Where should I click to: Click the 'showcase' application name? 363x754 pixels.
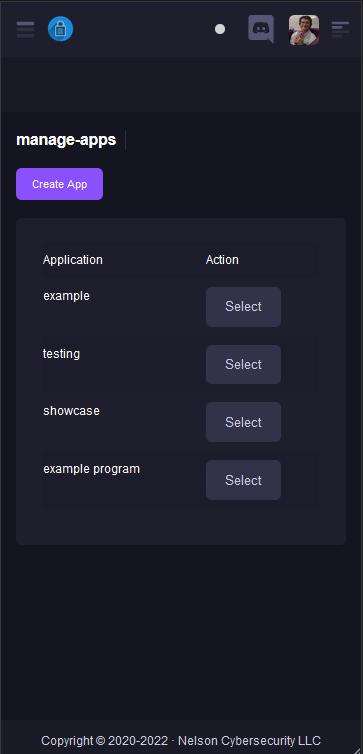pos(72,411)
